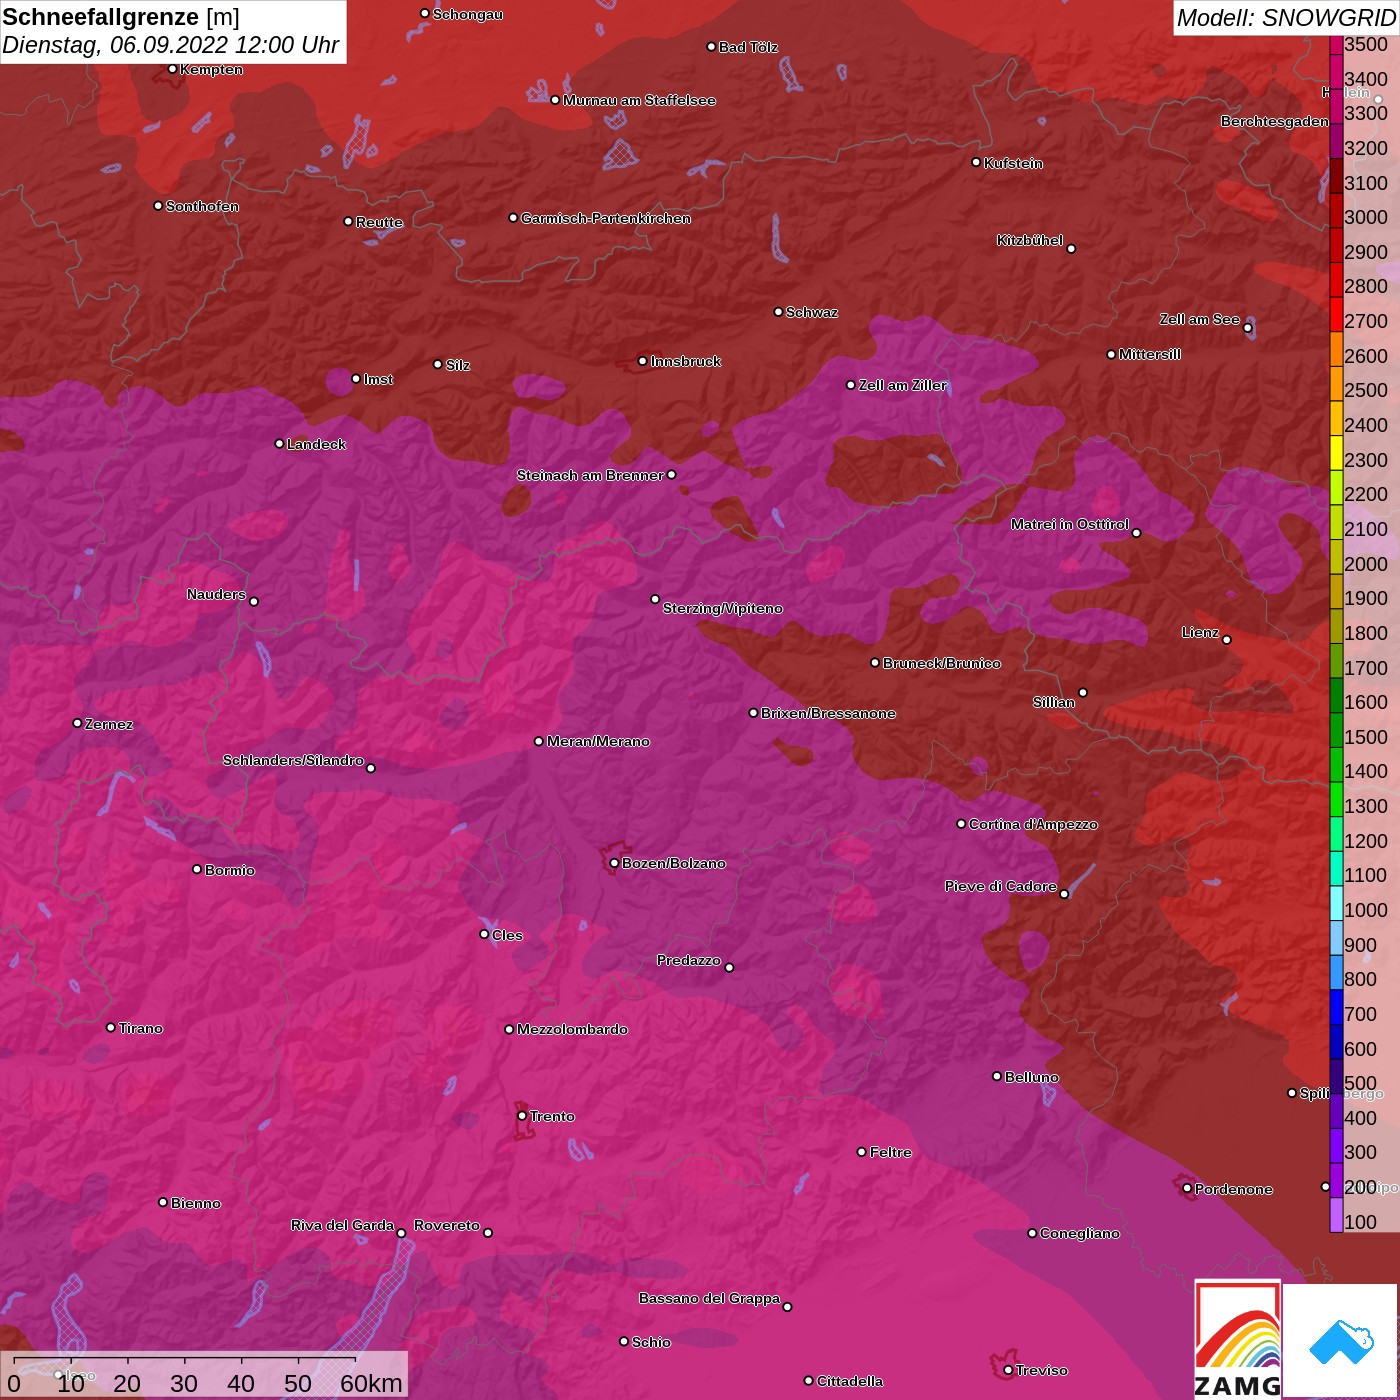This screenshot has height=1400, width=1400.
Task: Click the Trento city marker dot
Action: 522,1116
